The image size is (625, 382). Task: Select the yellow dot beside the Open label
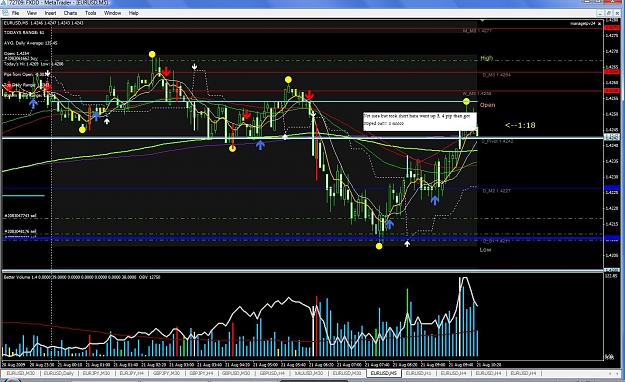[466, 102]
